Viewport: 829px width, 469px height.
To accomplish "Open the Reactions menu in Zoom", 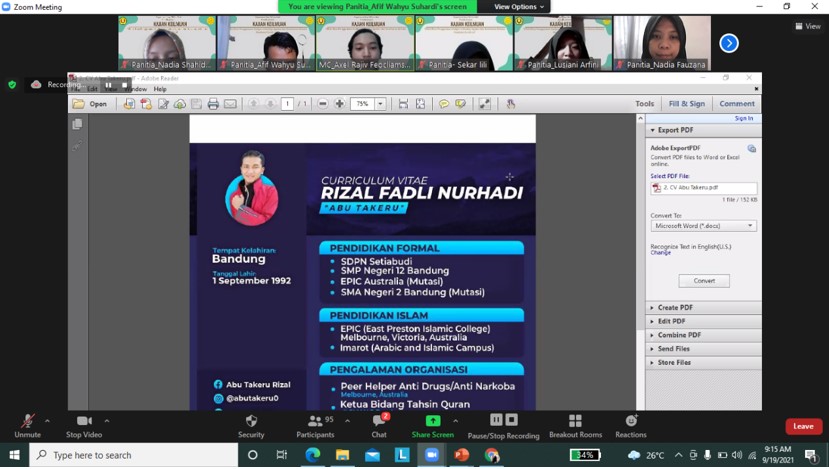I will (x=630, y=426).
